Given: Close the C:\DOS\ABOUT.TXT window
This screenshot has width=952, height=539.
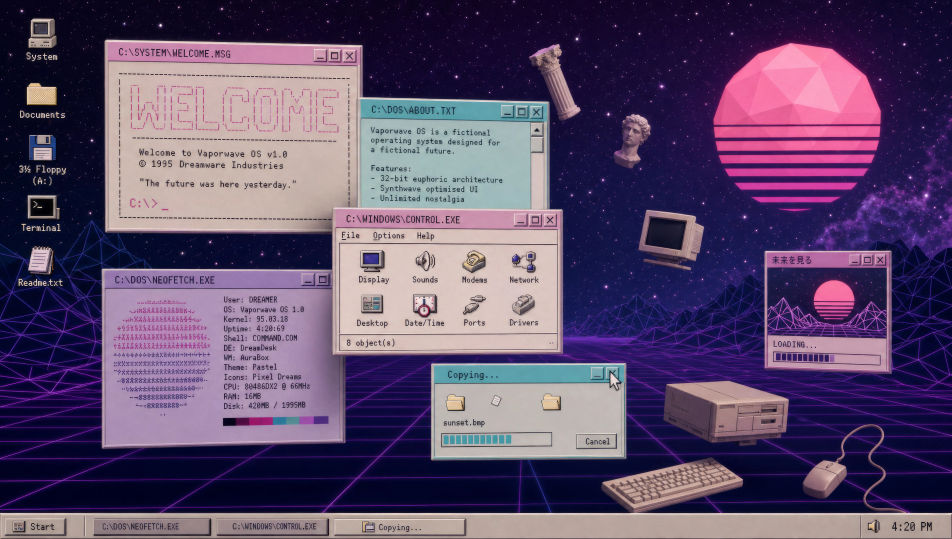Looking at the screenshot, I should (537, 112).
